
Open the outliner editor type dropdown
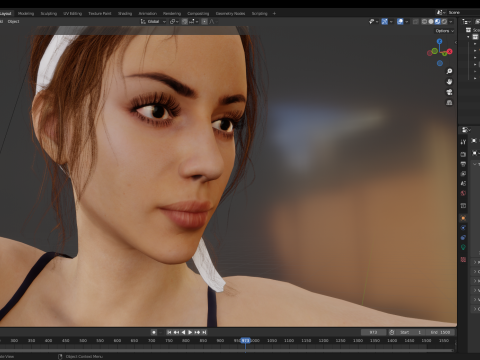click(466, 21)
